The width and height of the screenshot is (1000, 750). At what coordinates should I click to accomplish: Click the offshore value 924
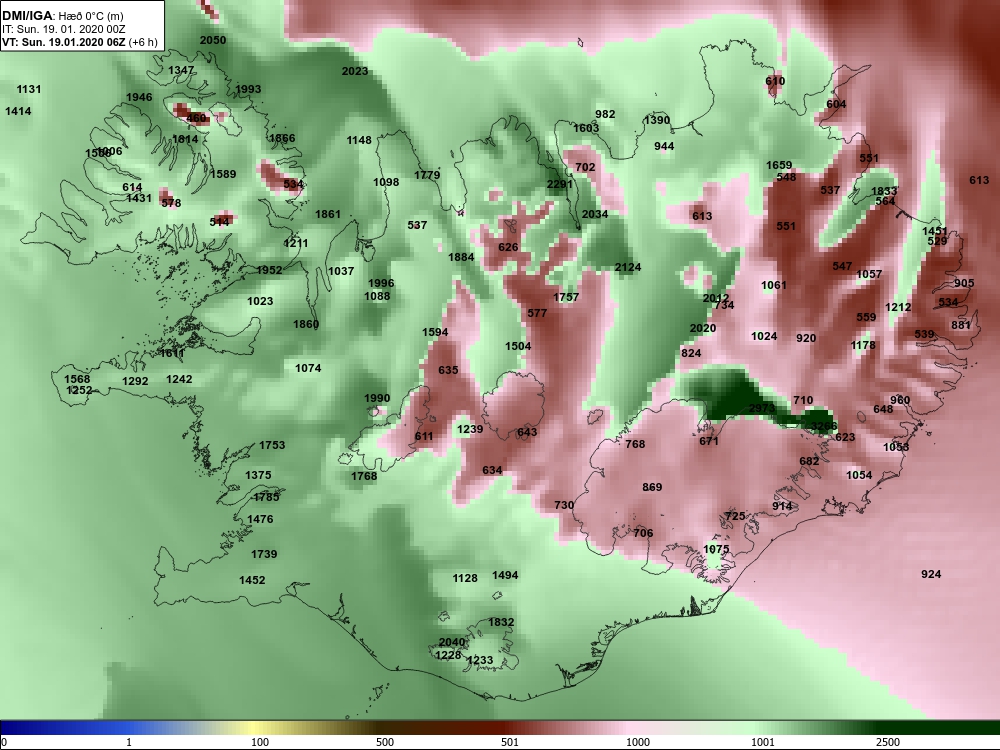(931, 575)
